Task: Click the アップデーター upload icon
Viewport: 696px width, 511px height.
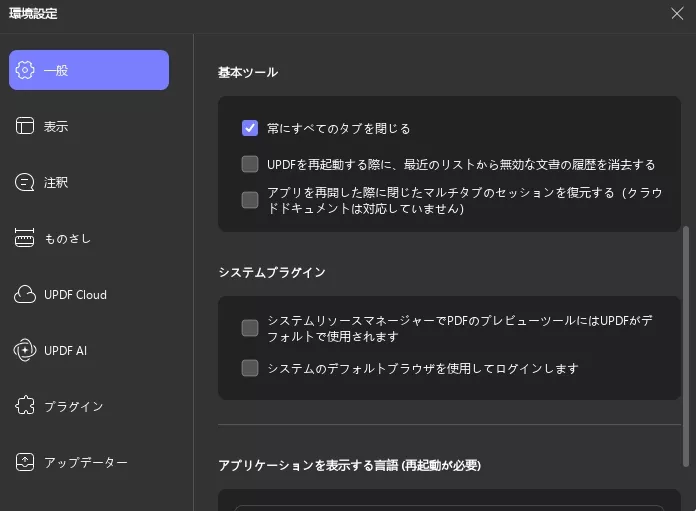Action: coord(25,462)
